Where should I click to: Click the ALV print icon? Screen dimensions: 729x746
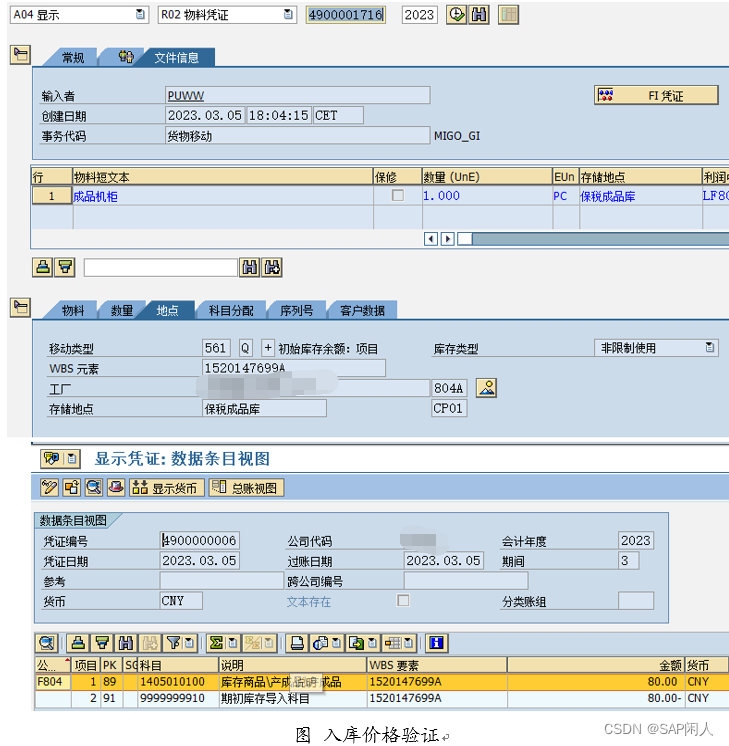pyautogui.click(x=297, y=643)
